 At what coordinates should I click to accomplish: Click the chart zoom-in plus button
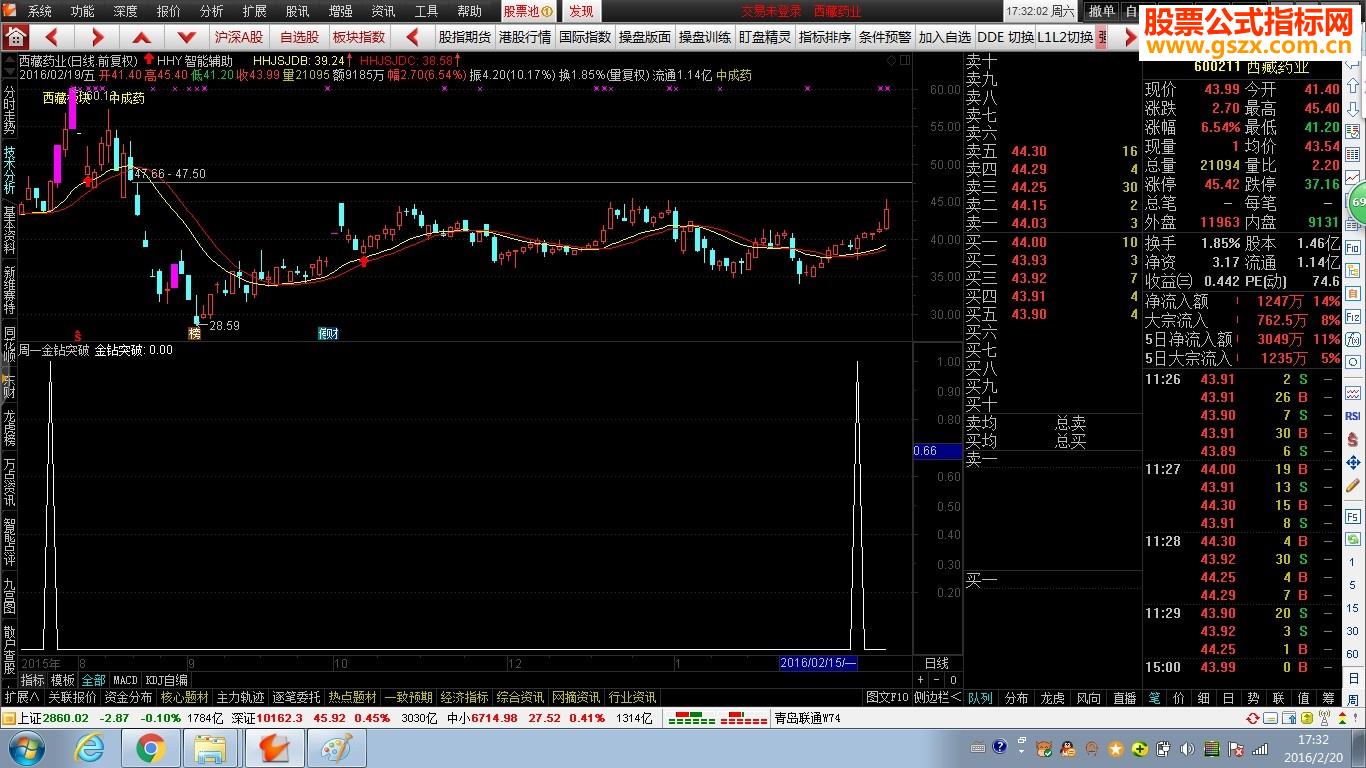point(922,680)
